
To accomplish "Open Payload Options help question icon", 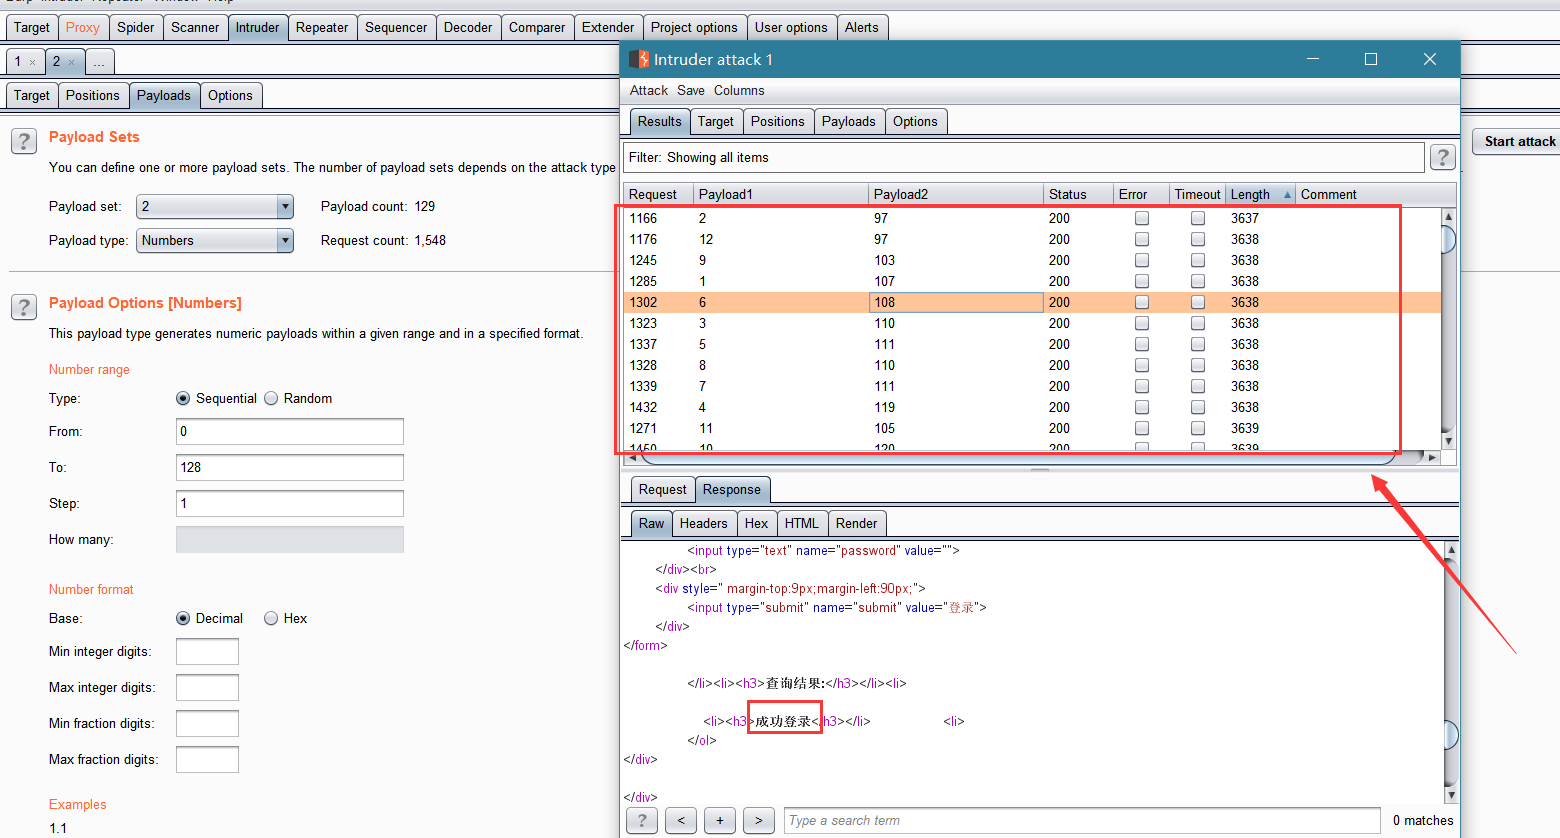I will (x=24, y=307).
